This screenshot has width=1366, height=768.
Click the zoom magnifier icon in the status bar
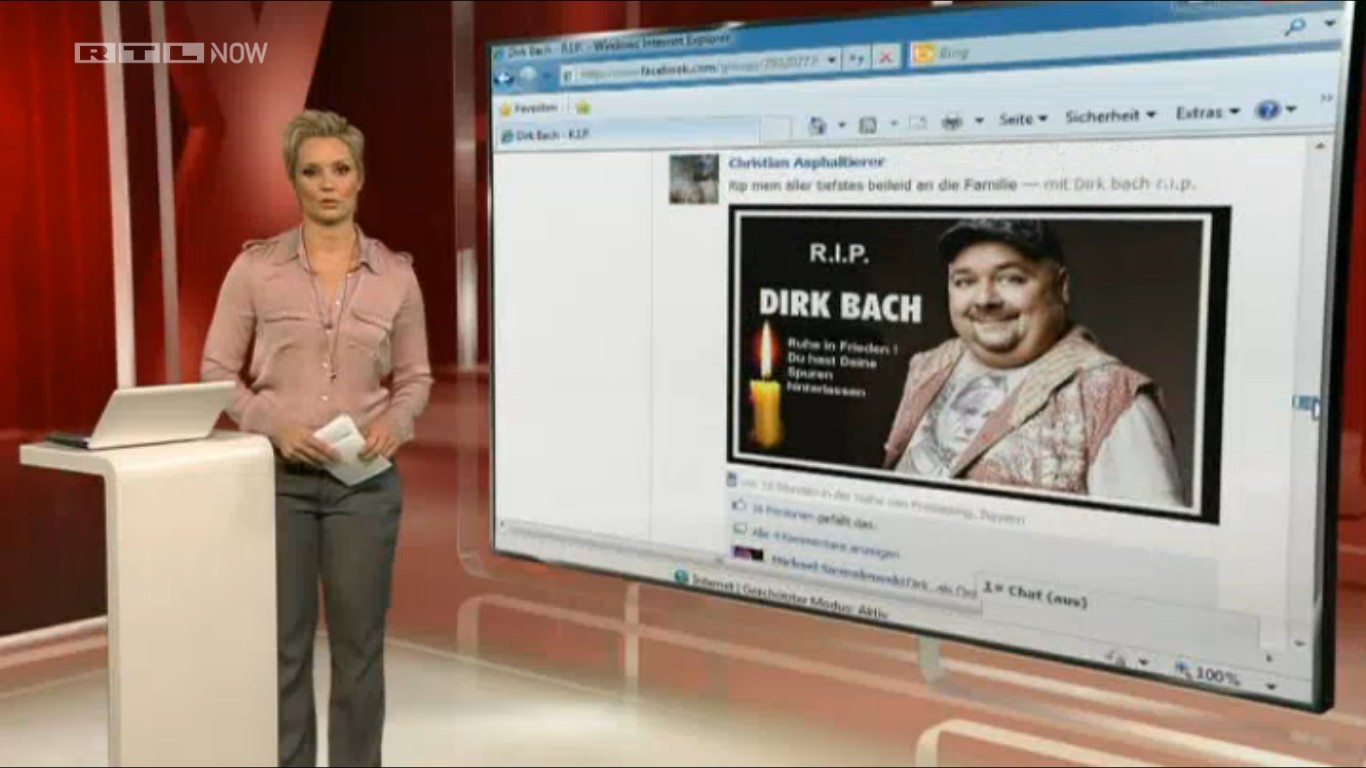(1183, 669)
